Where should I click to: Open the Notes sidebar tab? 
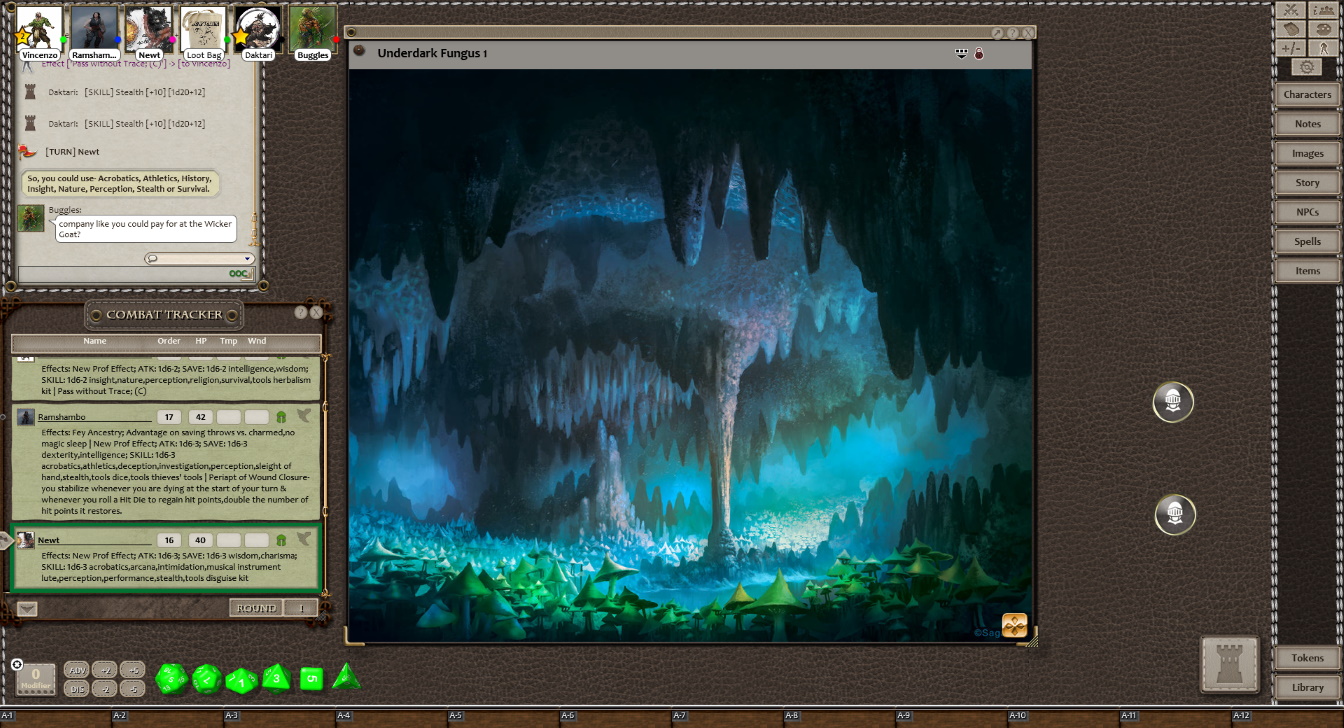tap(1307, 124)
